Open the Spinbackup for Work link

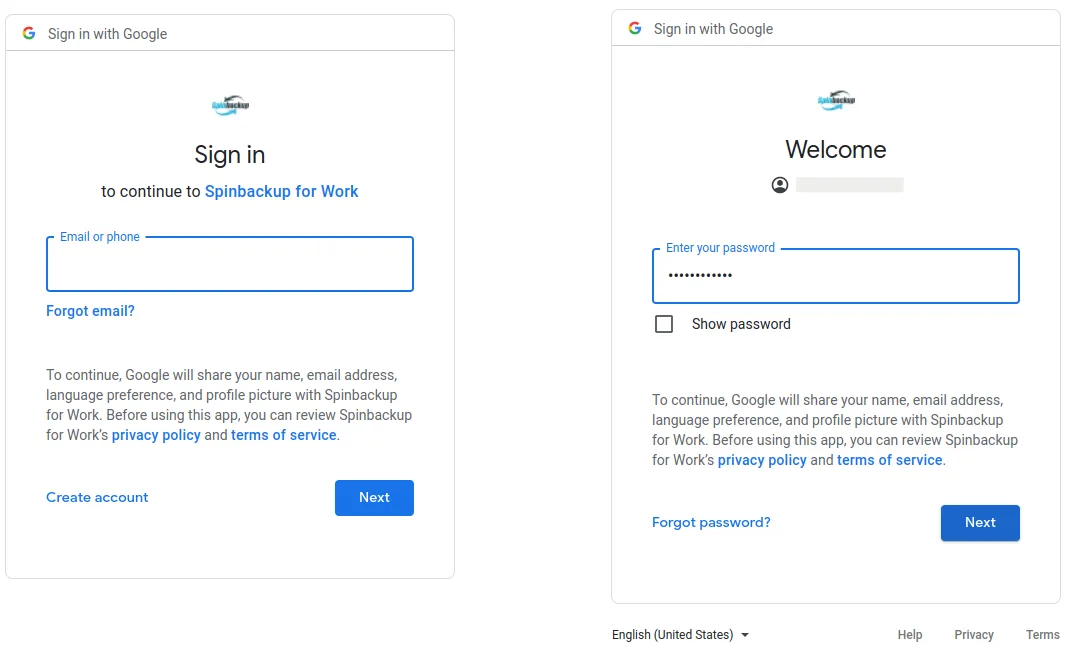(x=281, y=191)
